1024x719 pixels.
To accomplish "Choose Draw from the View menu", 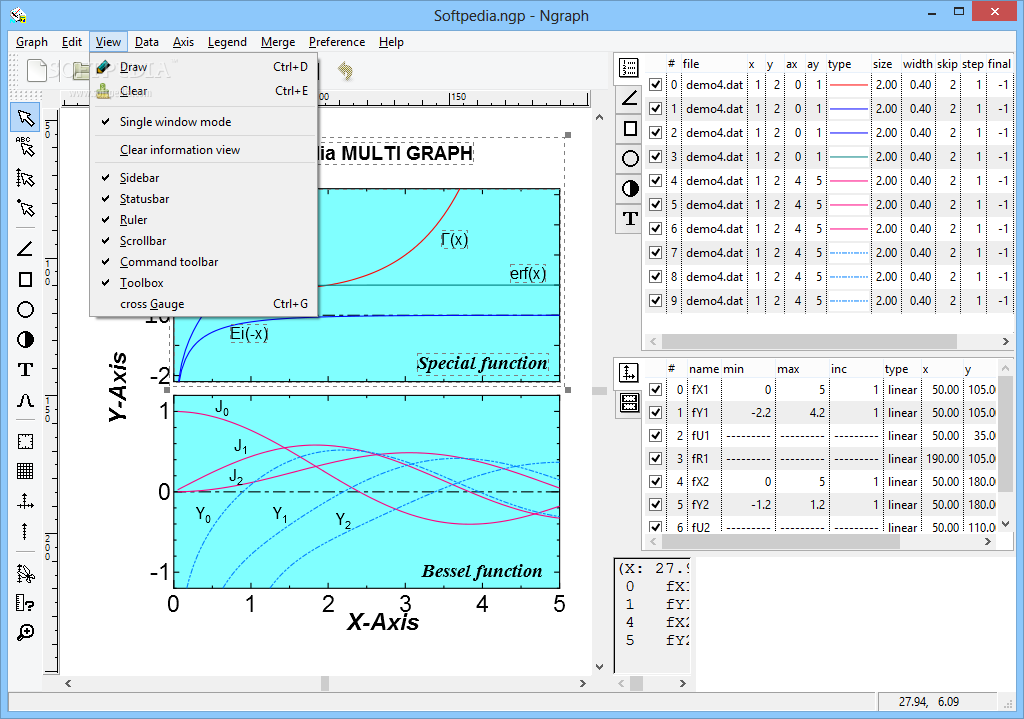I will [204, 67].
